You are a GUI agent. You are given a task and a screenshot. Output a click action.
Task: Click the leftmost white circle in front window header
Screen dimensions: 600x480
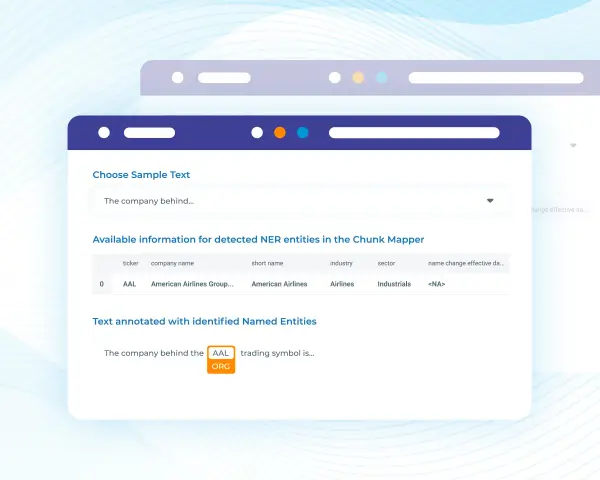pyautogui.click(x=104, y=132)
